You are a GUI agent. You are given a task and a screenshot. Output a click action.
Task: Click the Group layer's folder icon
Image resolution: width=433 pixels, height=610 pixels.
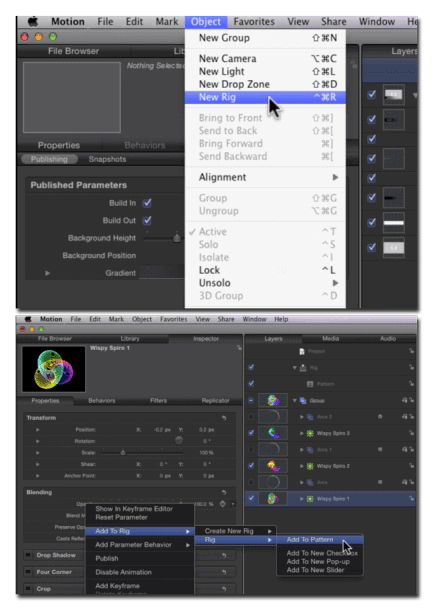coord(303,400)
